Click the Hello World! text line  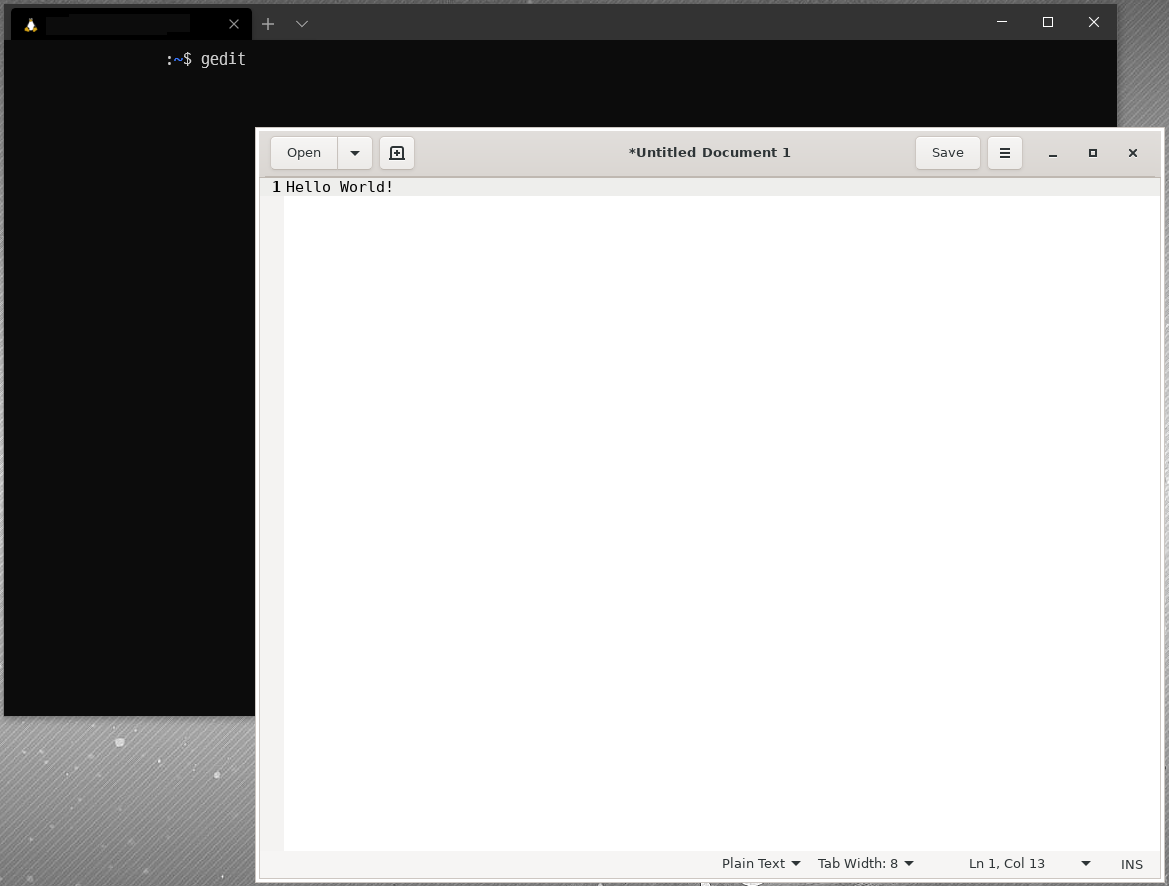(x=339, y=186)
